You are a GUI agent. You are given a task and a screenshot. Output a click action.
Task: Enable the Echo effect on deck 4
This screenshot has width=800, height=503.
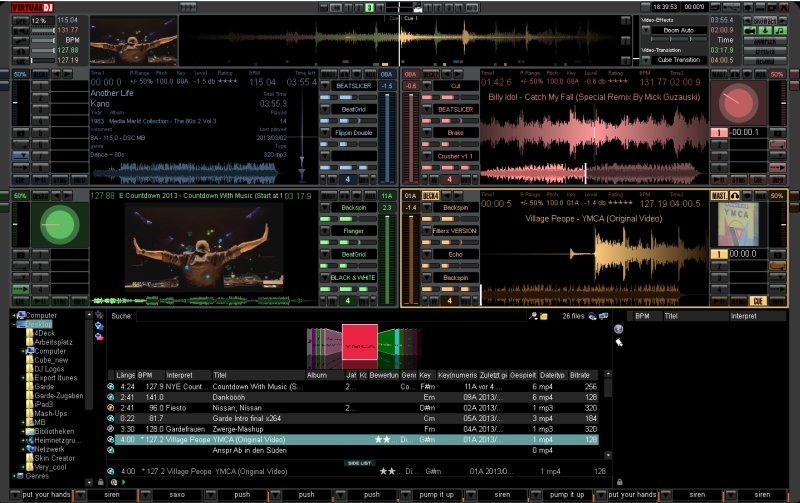pos(455,255)
